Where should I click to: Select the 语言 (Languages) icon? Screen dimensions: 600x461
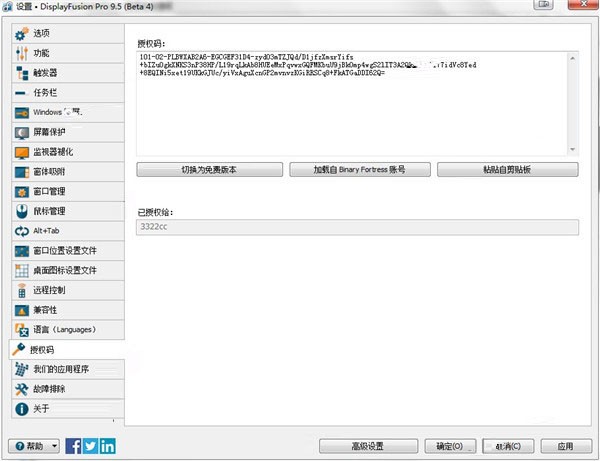[x=21, y=330]
